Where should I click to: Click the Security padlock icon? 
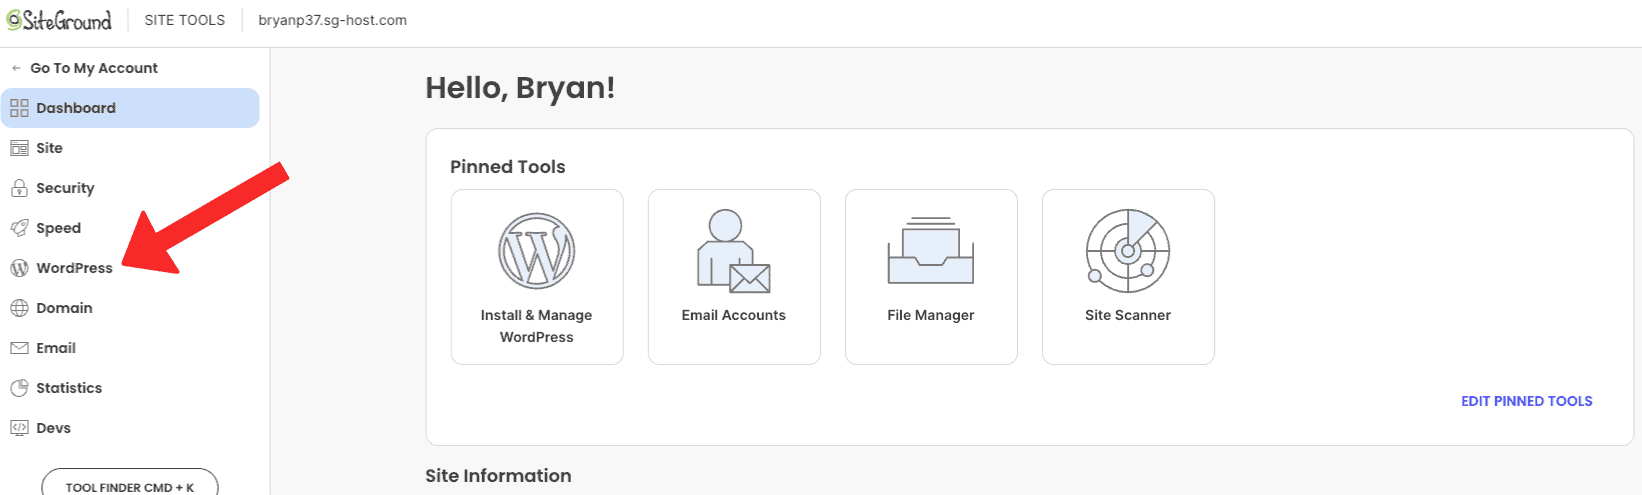click(x=19, y=188)
